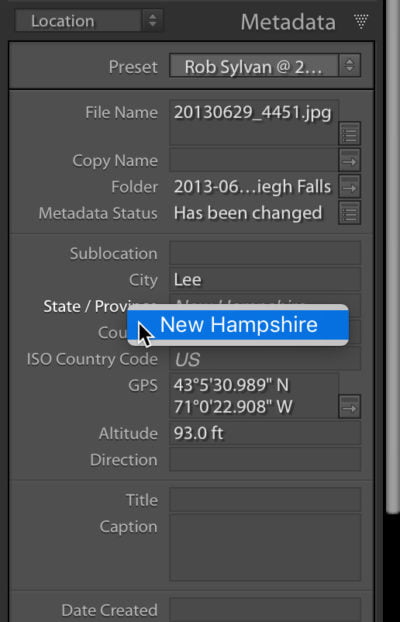Image resolution: width=400 pixels, height=622 pixels.
Task: Click the ISO Country Code field US
Action: (x=265, y=359)
